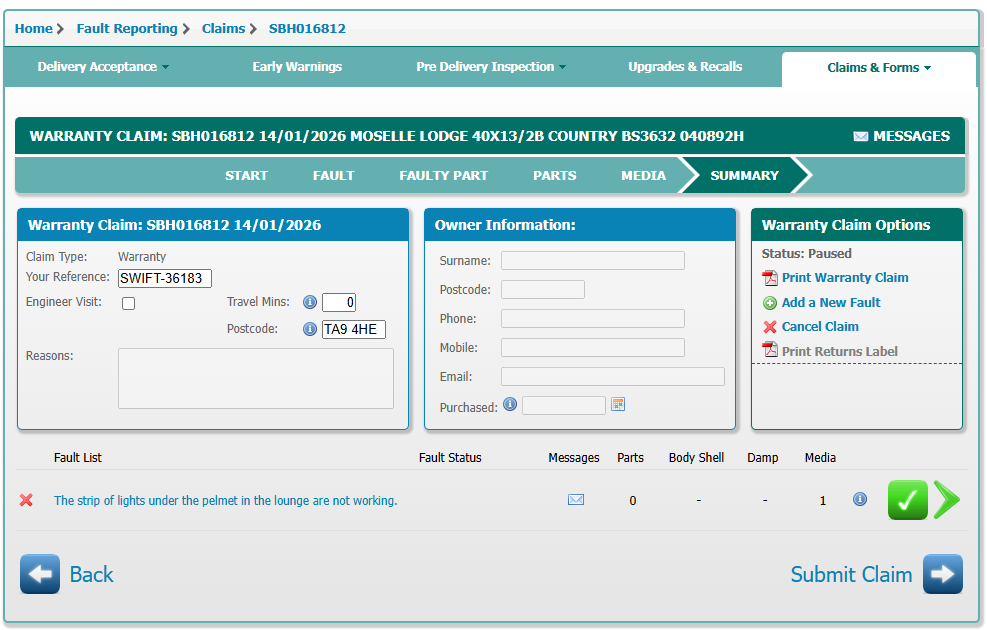The height and width of the screenshot is (630, 987).
Task: Switch to the Early Warnings tab
Action: click(297, 67)
